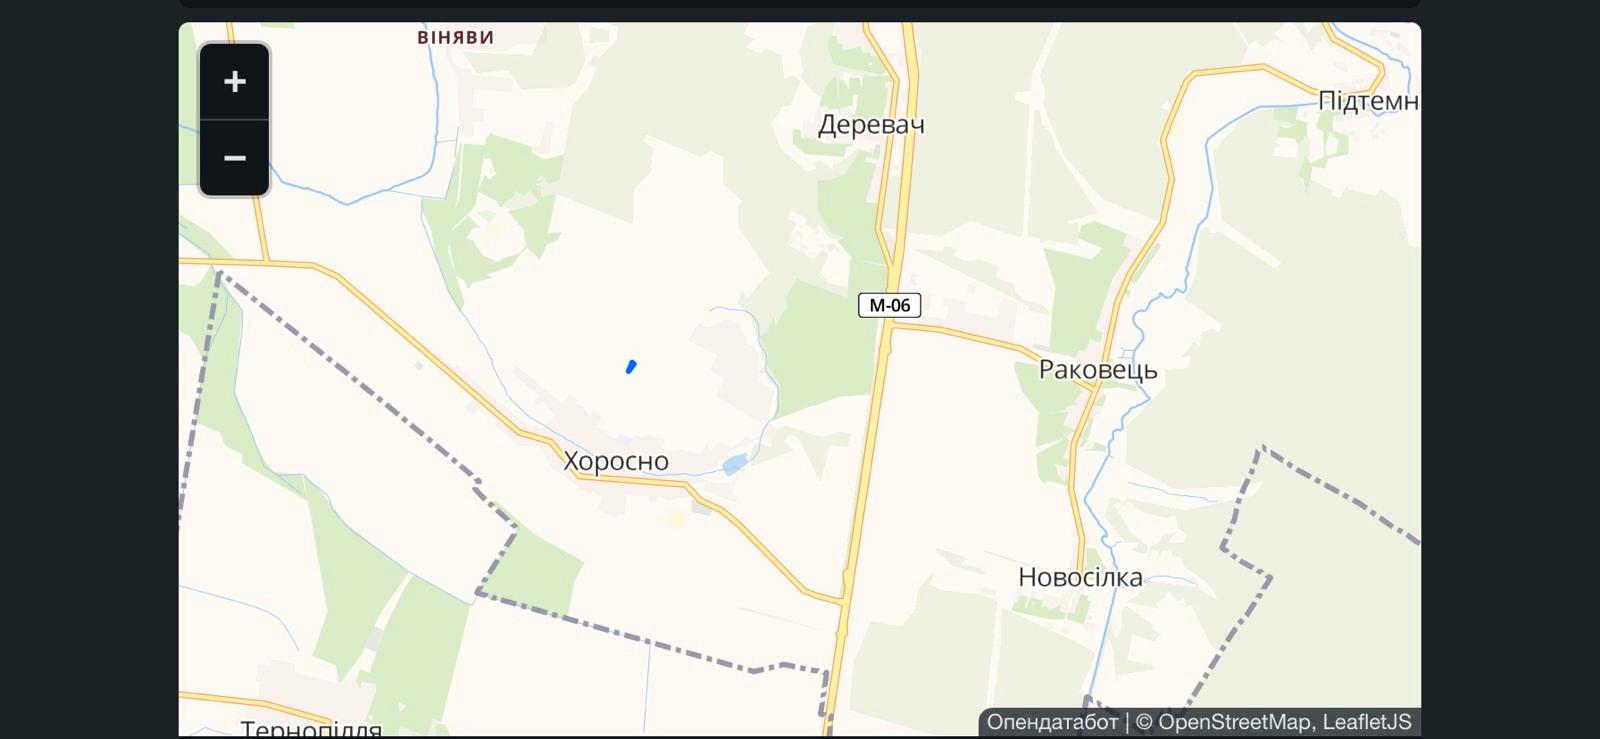
Task: Click the small blue pond east of Хоросно
Action: (x=734, y=463)
